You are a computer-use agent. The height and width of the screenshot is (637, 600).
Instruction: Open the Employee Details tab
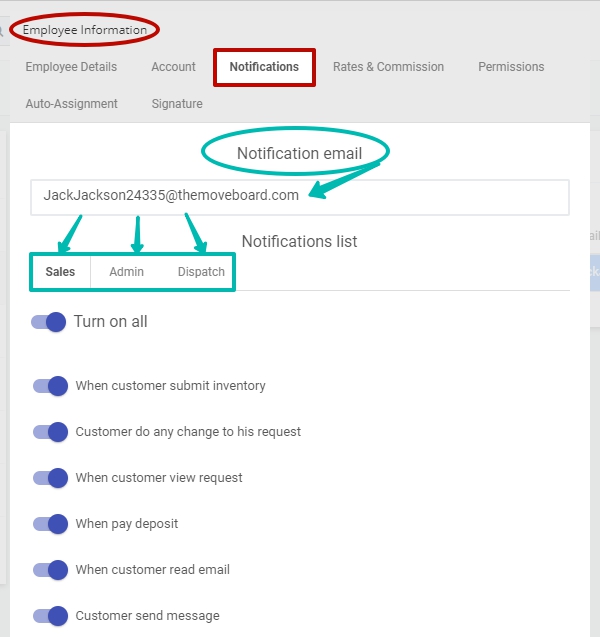tap(71, 67)
